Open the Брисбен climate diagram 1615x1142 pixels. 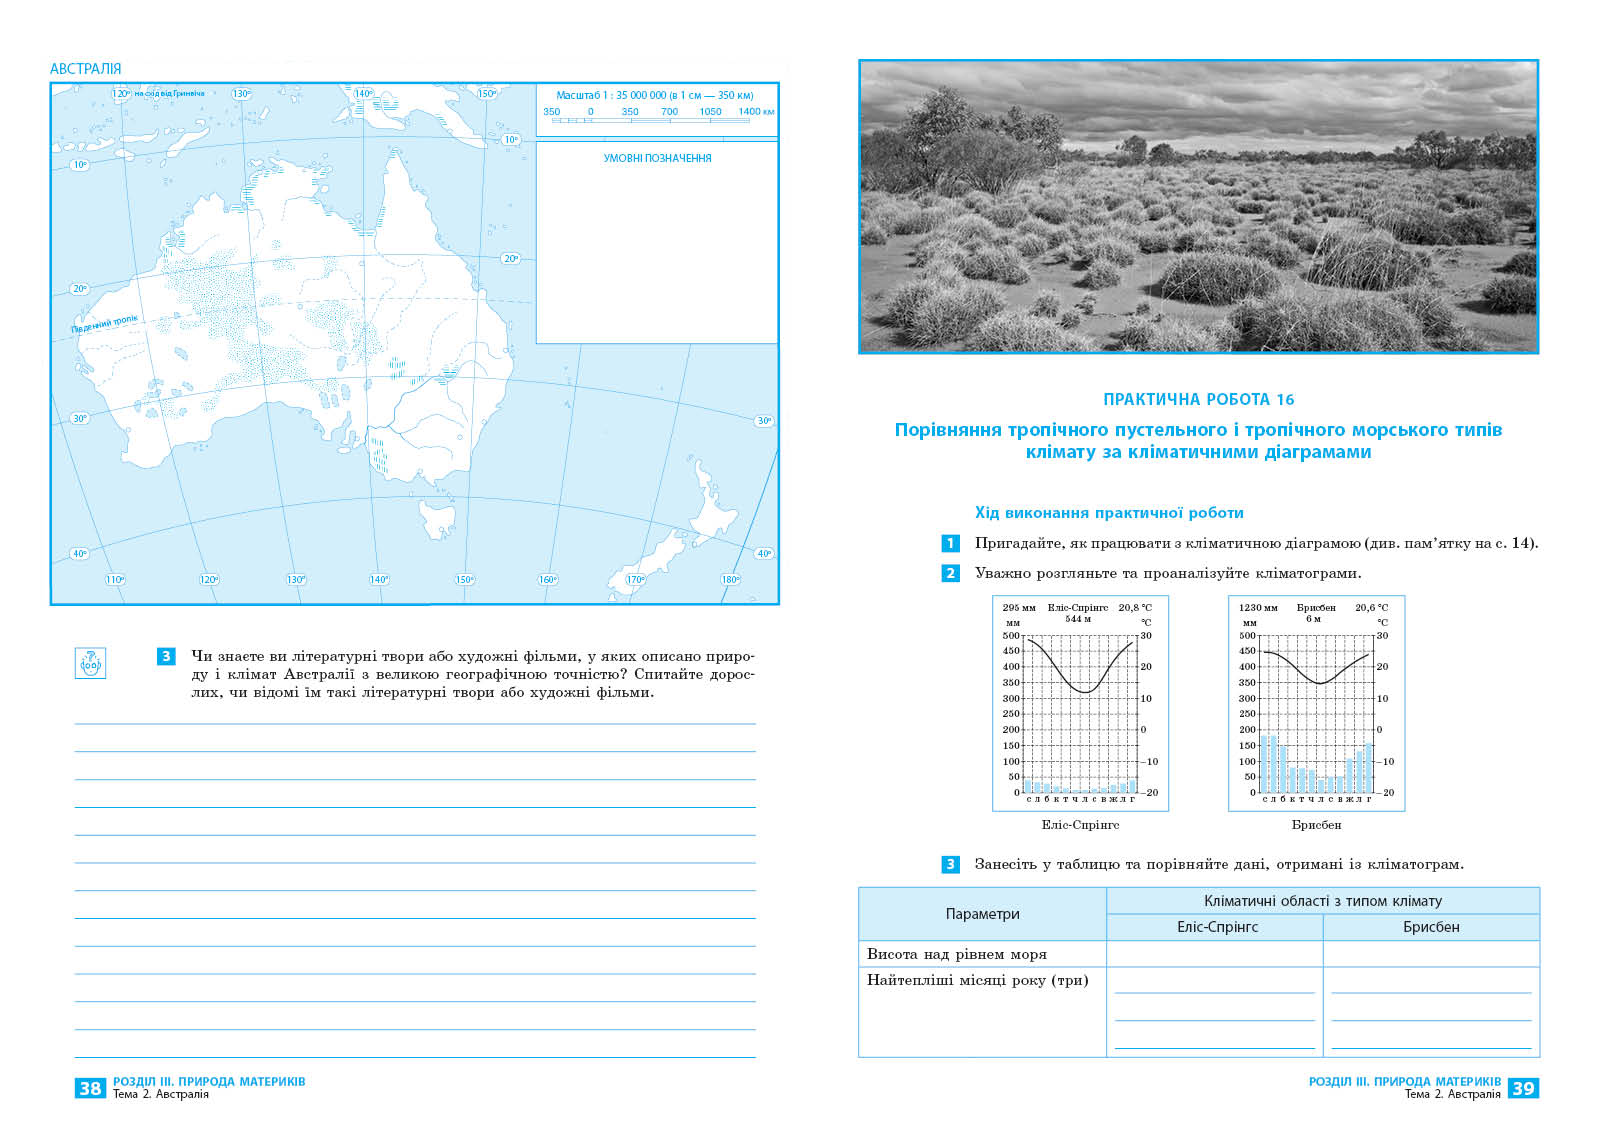point(1316,704)
